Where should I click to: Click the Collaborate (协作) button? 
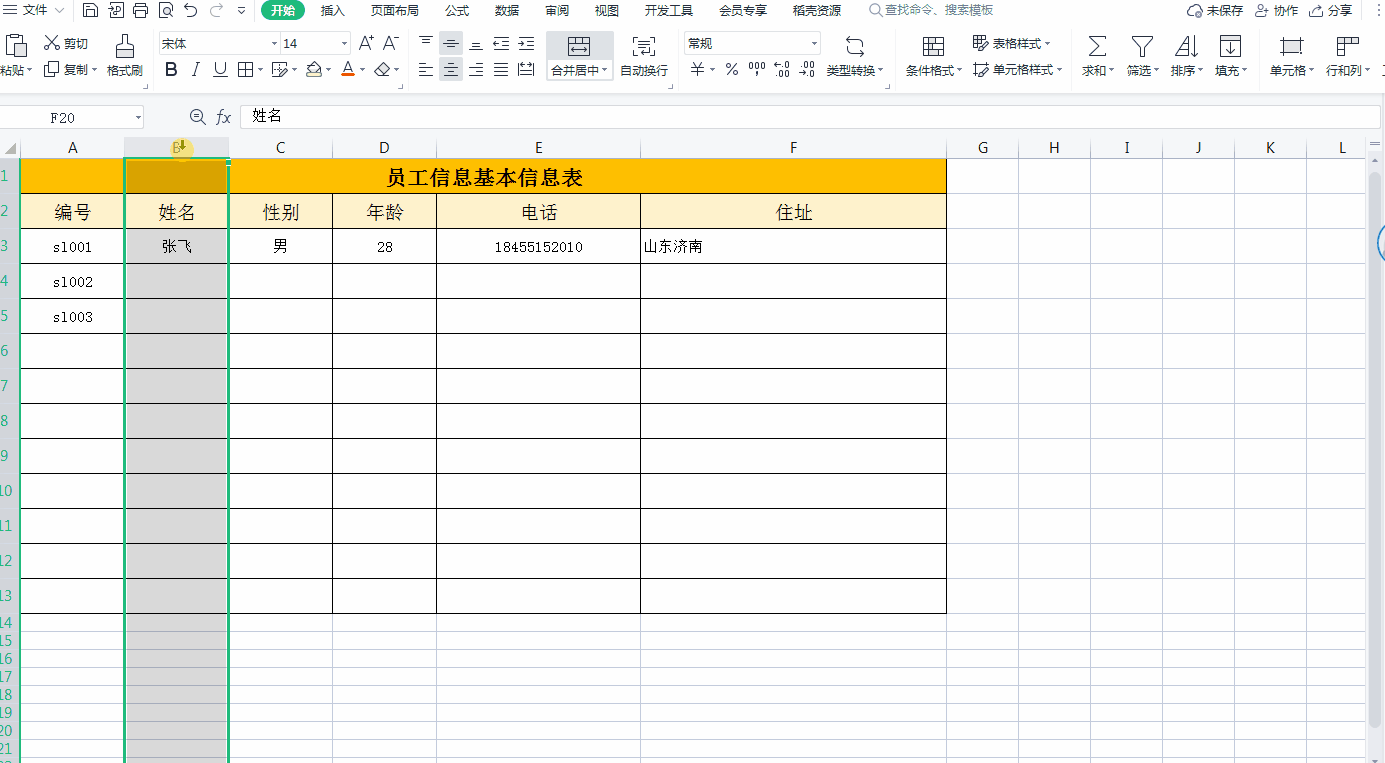(x=1276, y=11)
